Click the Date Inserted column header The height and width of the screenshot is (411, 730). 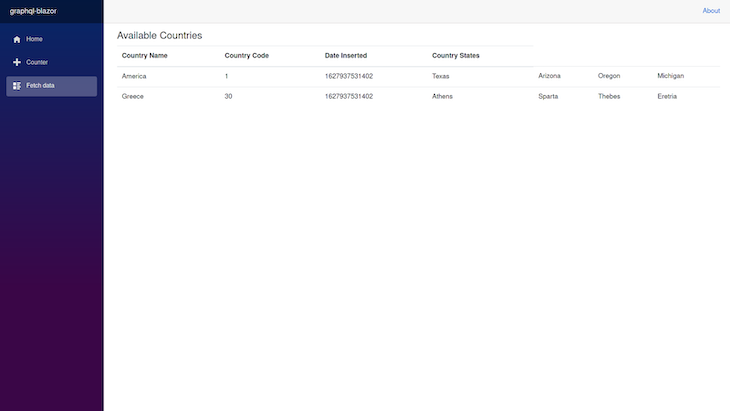(x=346, y=55)
